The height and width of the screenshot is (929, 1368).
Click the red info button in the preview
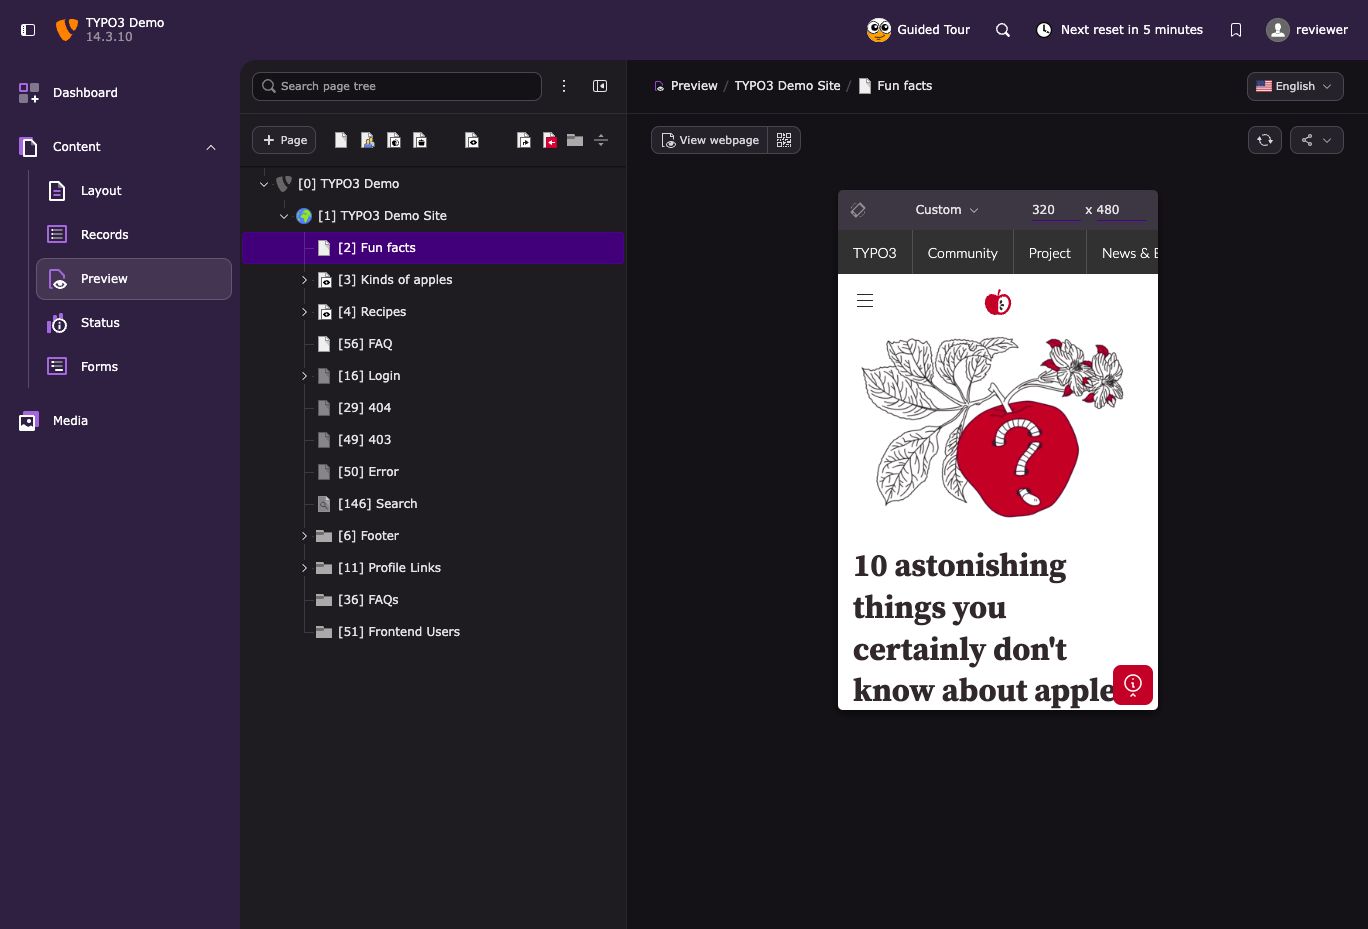pos(1133,684)
